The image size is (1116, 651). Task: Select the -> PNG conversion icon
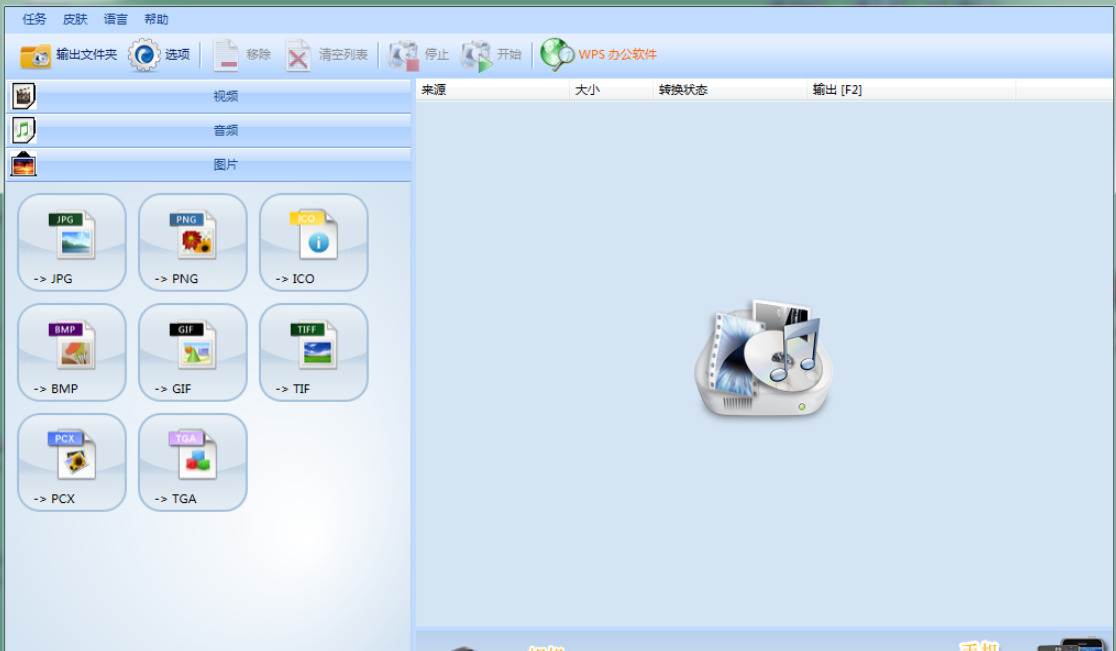tap(193, 243)
